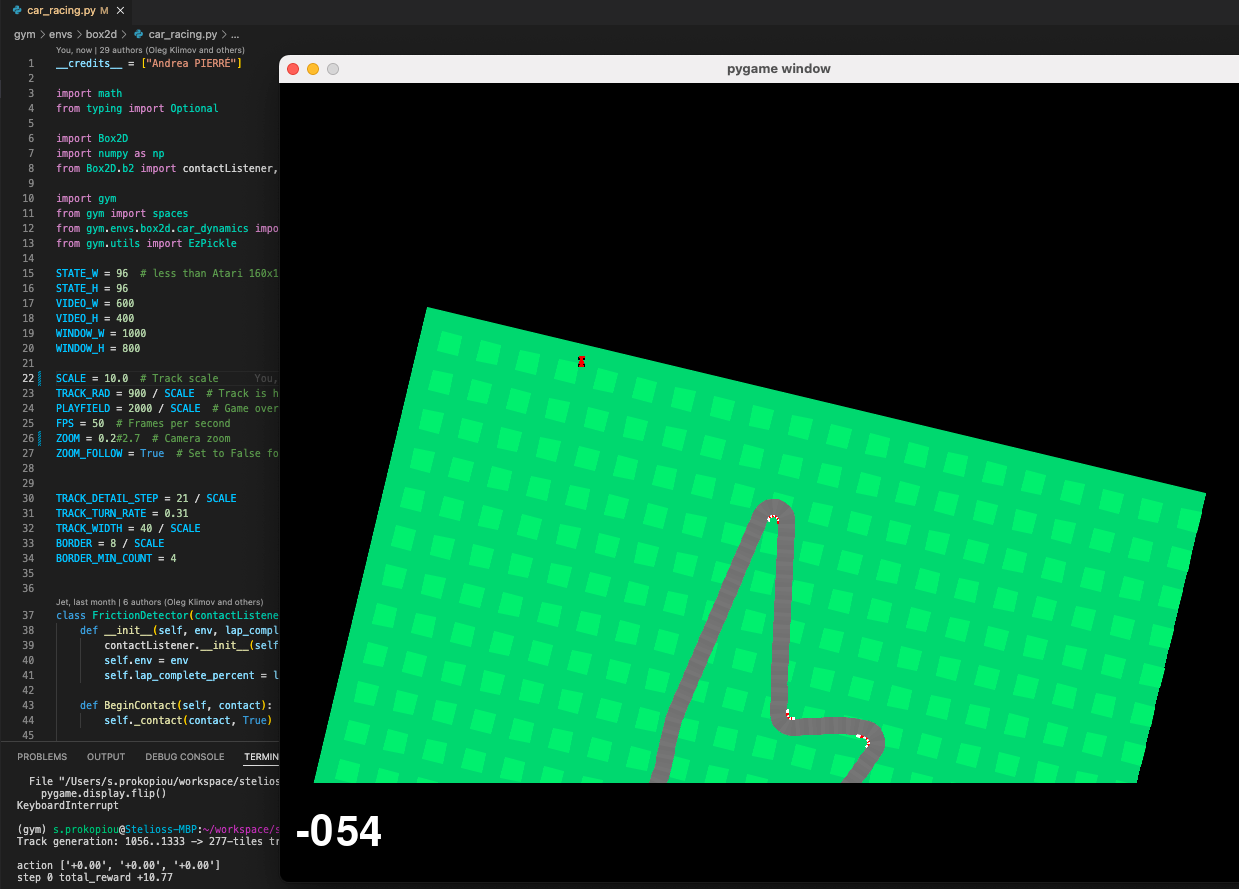Open the DEBUG CONSOLE panel
The width and height of the screenshot is (1239, 889).
(185, 757)
